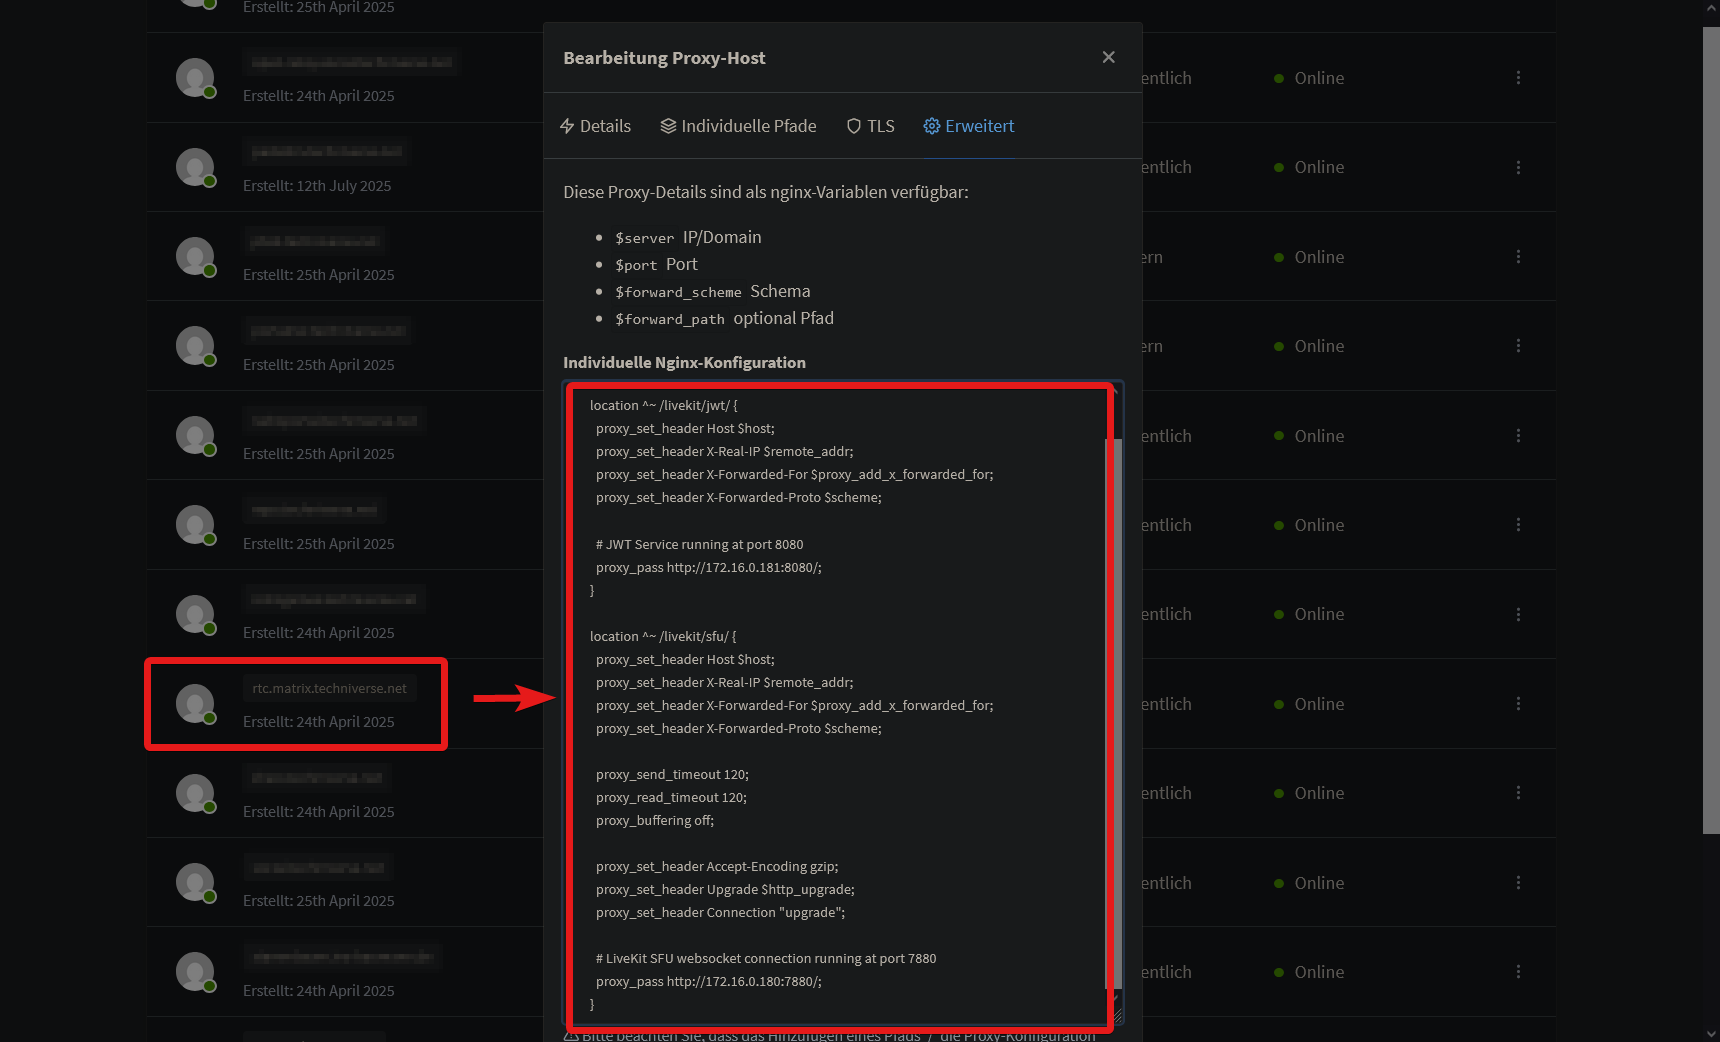Viewport: 1720px width, 1042px height.
Task: Select the Erweitert tab
Action: coord(969,126)
